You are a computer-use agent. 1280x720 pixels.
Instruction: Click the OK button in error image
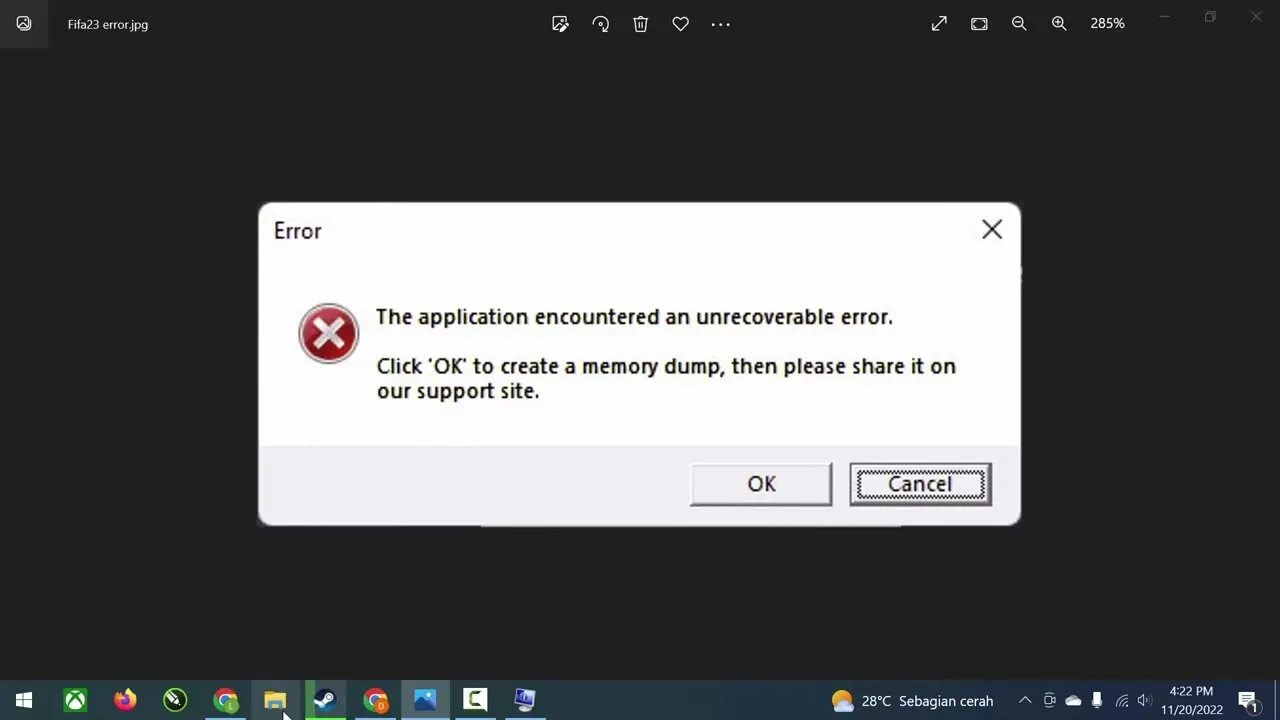tap(761, 484)
